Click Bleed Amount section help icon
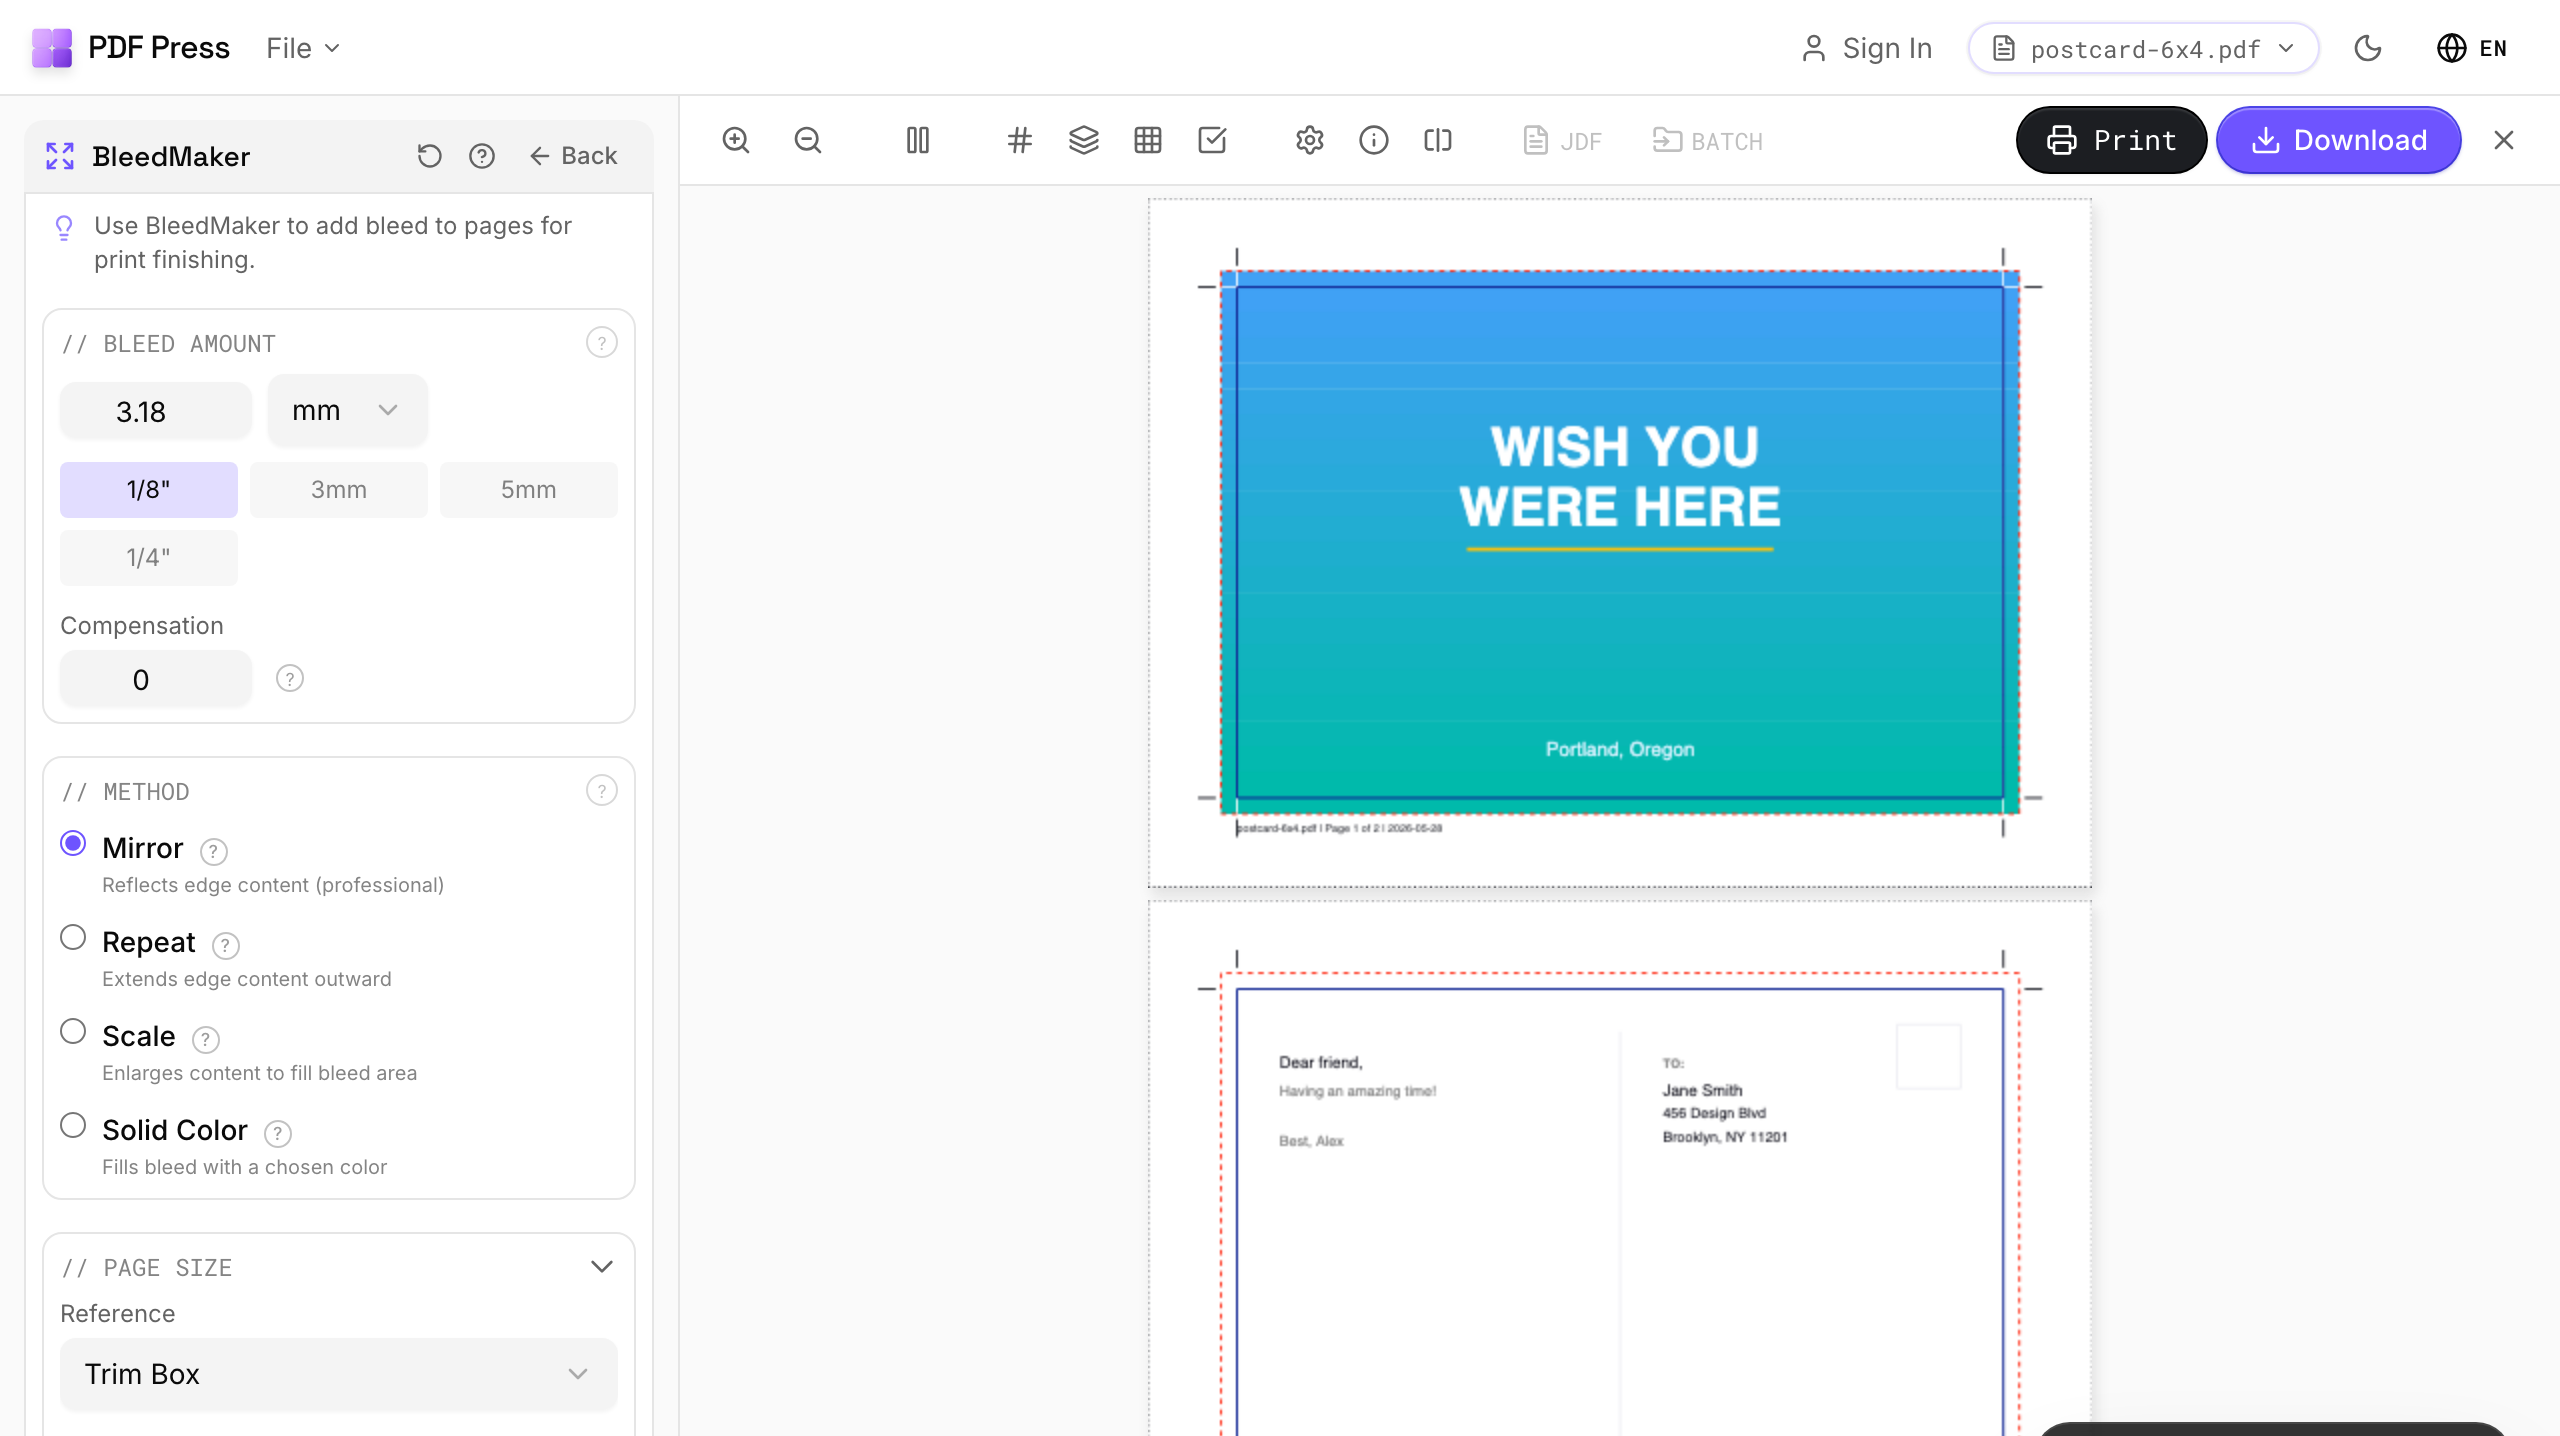Screen dimensions: 2560x1436 (602, 343)
